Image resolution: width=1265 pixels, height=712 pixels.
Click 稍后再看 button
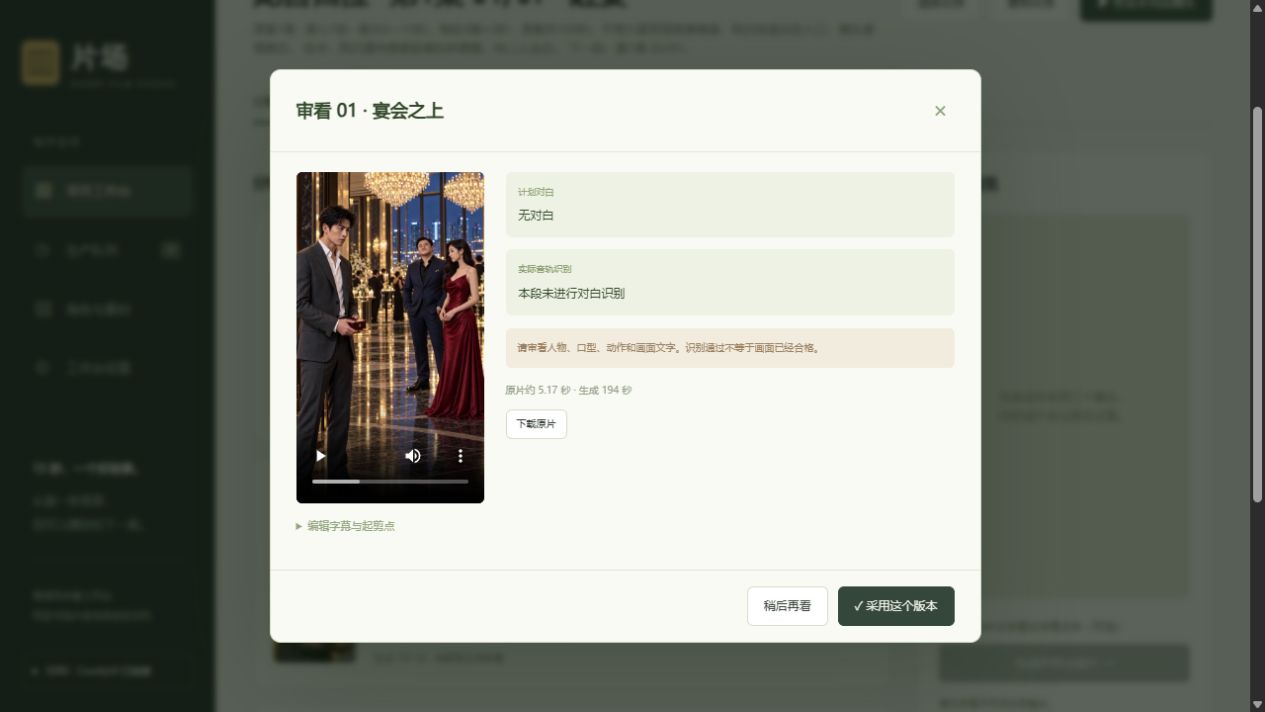point(787,606)
